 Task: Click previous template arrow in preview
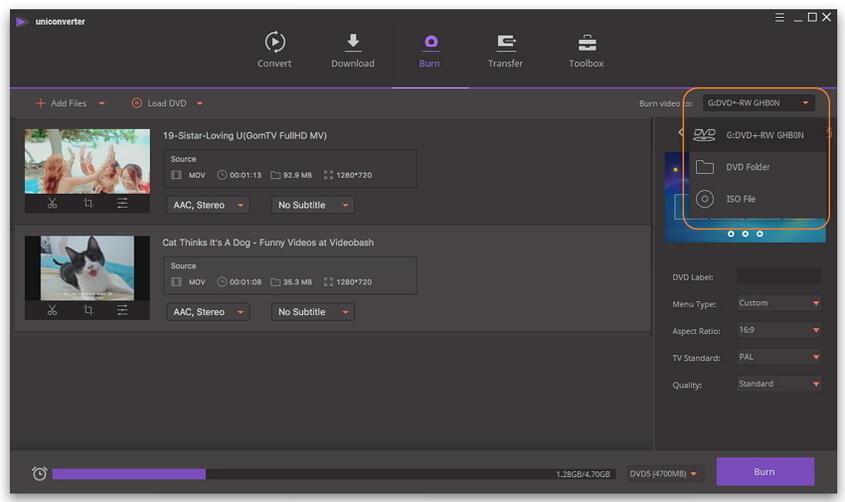(681, 132)
